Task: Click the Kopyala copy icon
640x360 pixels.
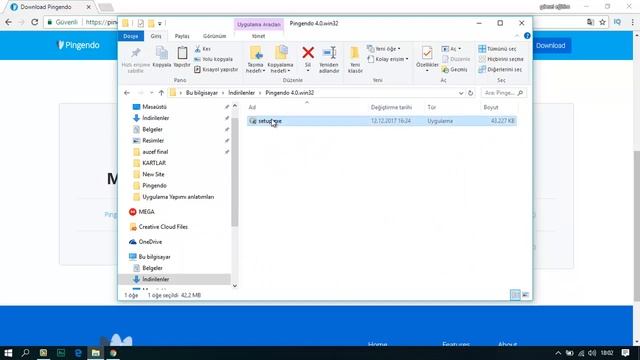Action: click(162, 57)
